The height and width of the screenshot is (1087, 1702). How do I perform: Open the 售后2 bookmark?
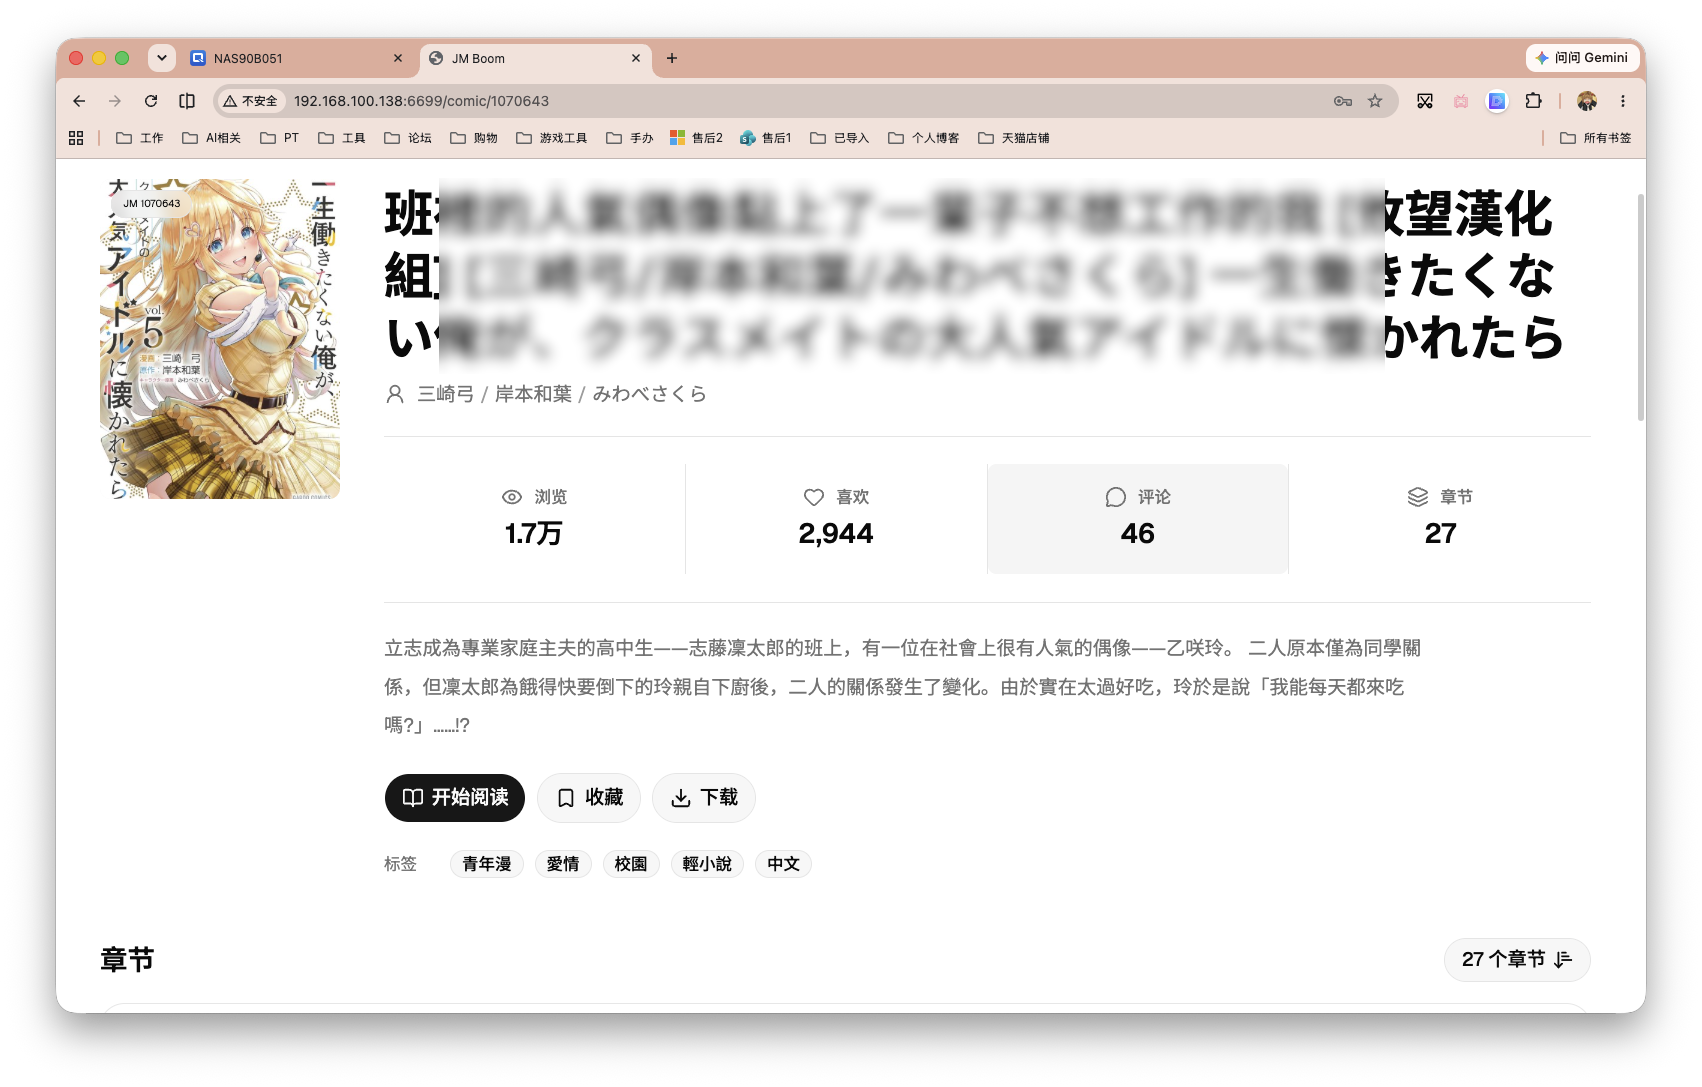(x=697, y=138)
